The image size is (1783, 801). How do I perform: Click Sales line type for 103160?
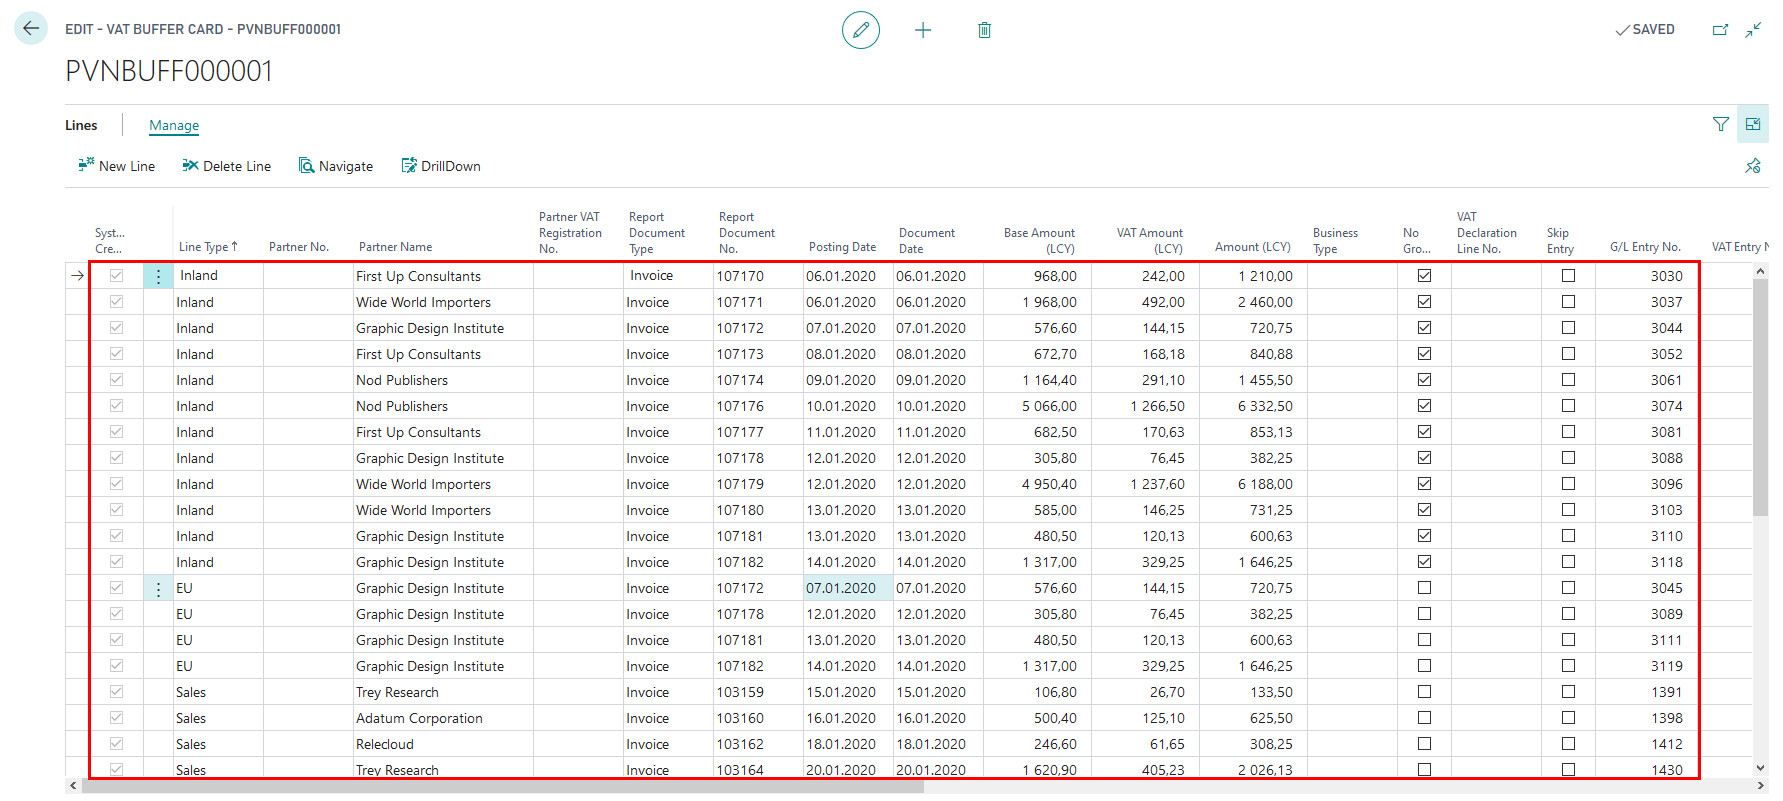[x=191, y=718]
